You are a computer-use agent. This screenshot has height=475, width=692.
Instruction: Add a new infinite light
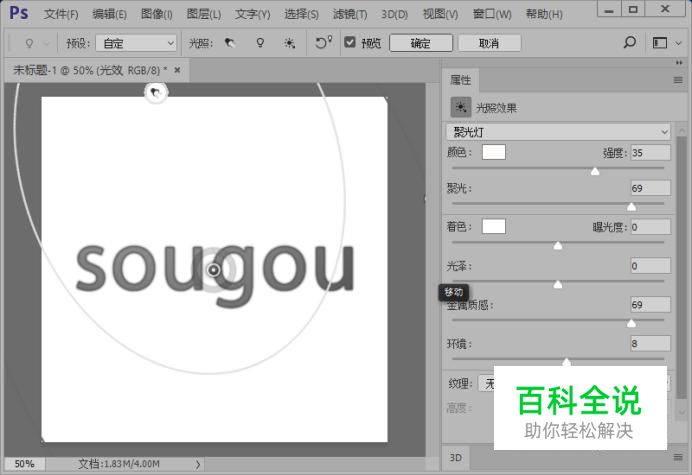pyautogui.click(x=290, y=43)
